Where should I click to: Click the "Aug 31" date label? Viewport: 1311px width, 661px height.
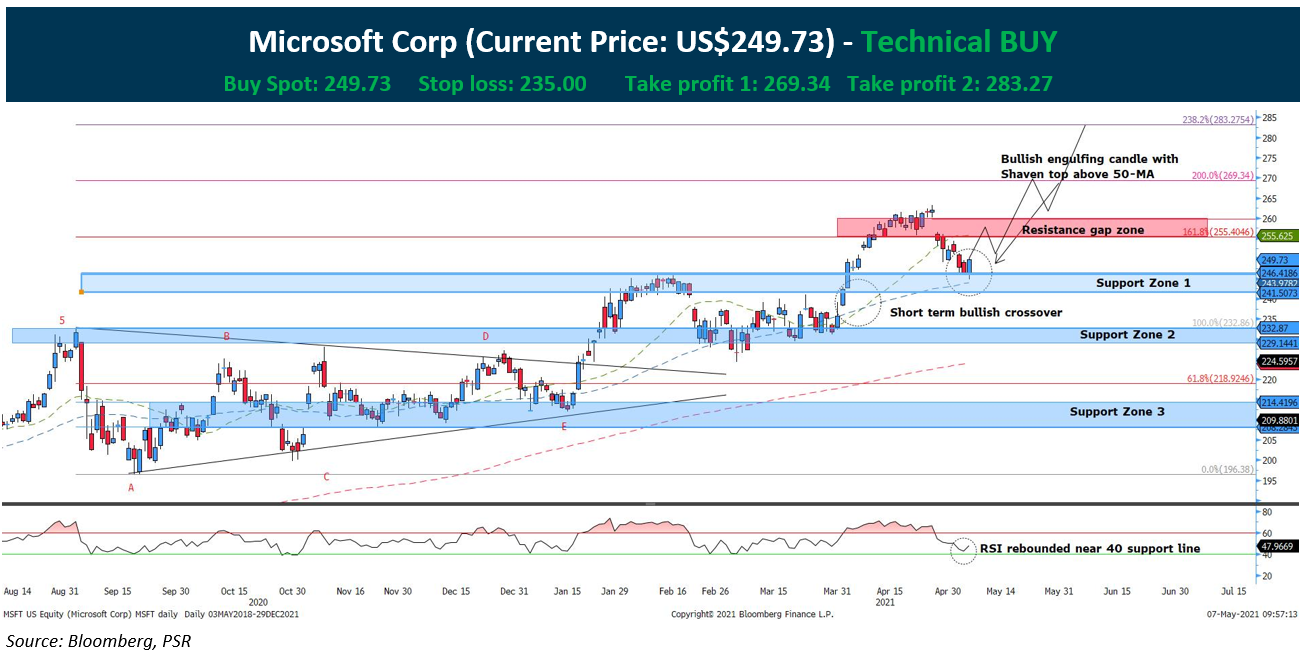pos(65,591)
